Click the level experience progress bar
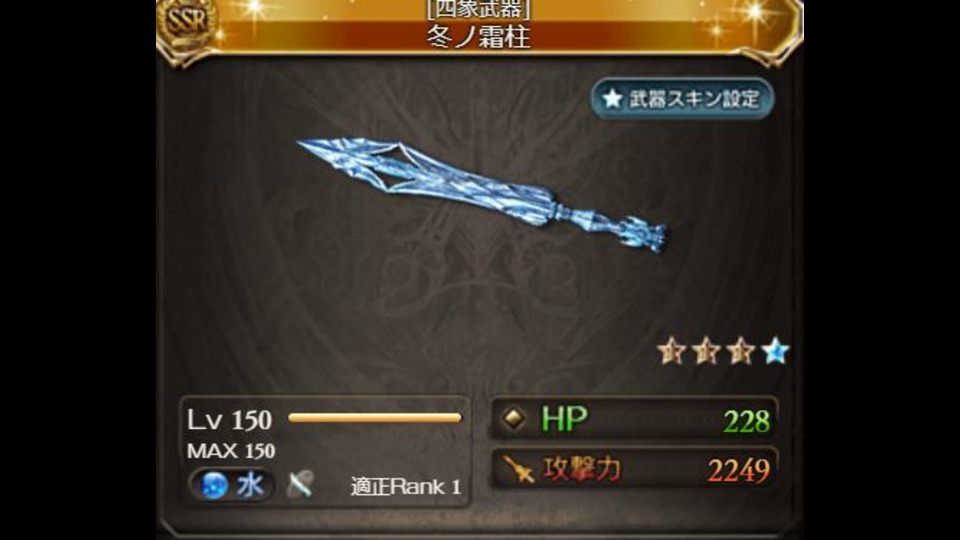Viewport: 960px width, 540px height. (375, 418)
